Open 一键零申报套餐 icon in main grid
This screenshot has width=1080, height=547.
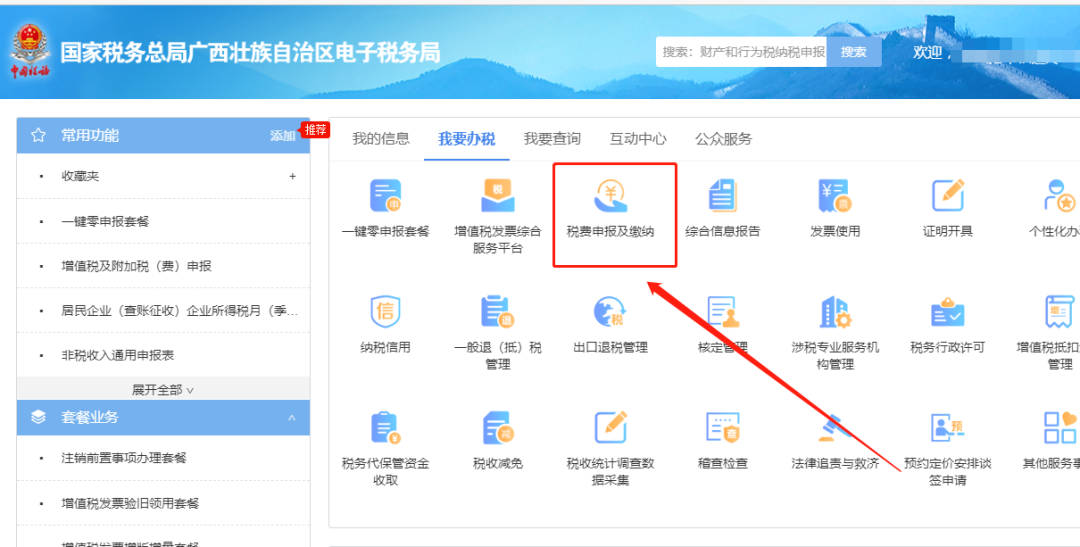(x=386, y=196)
